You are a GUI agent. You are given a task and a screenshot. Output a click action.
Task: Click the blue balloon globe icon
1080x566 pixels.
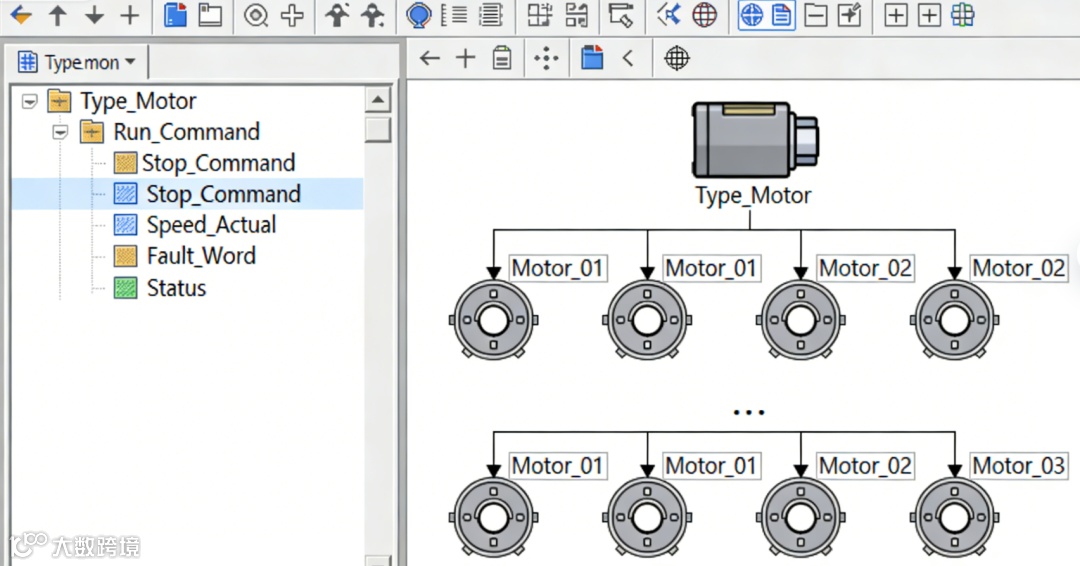pos(418,15)
